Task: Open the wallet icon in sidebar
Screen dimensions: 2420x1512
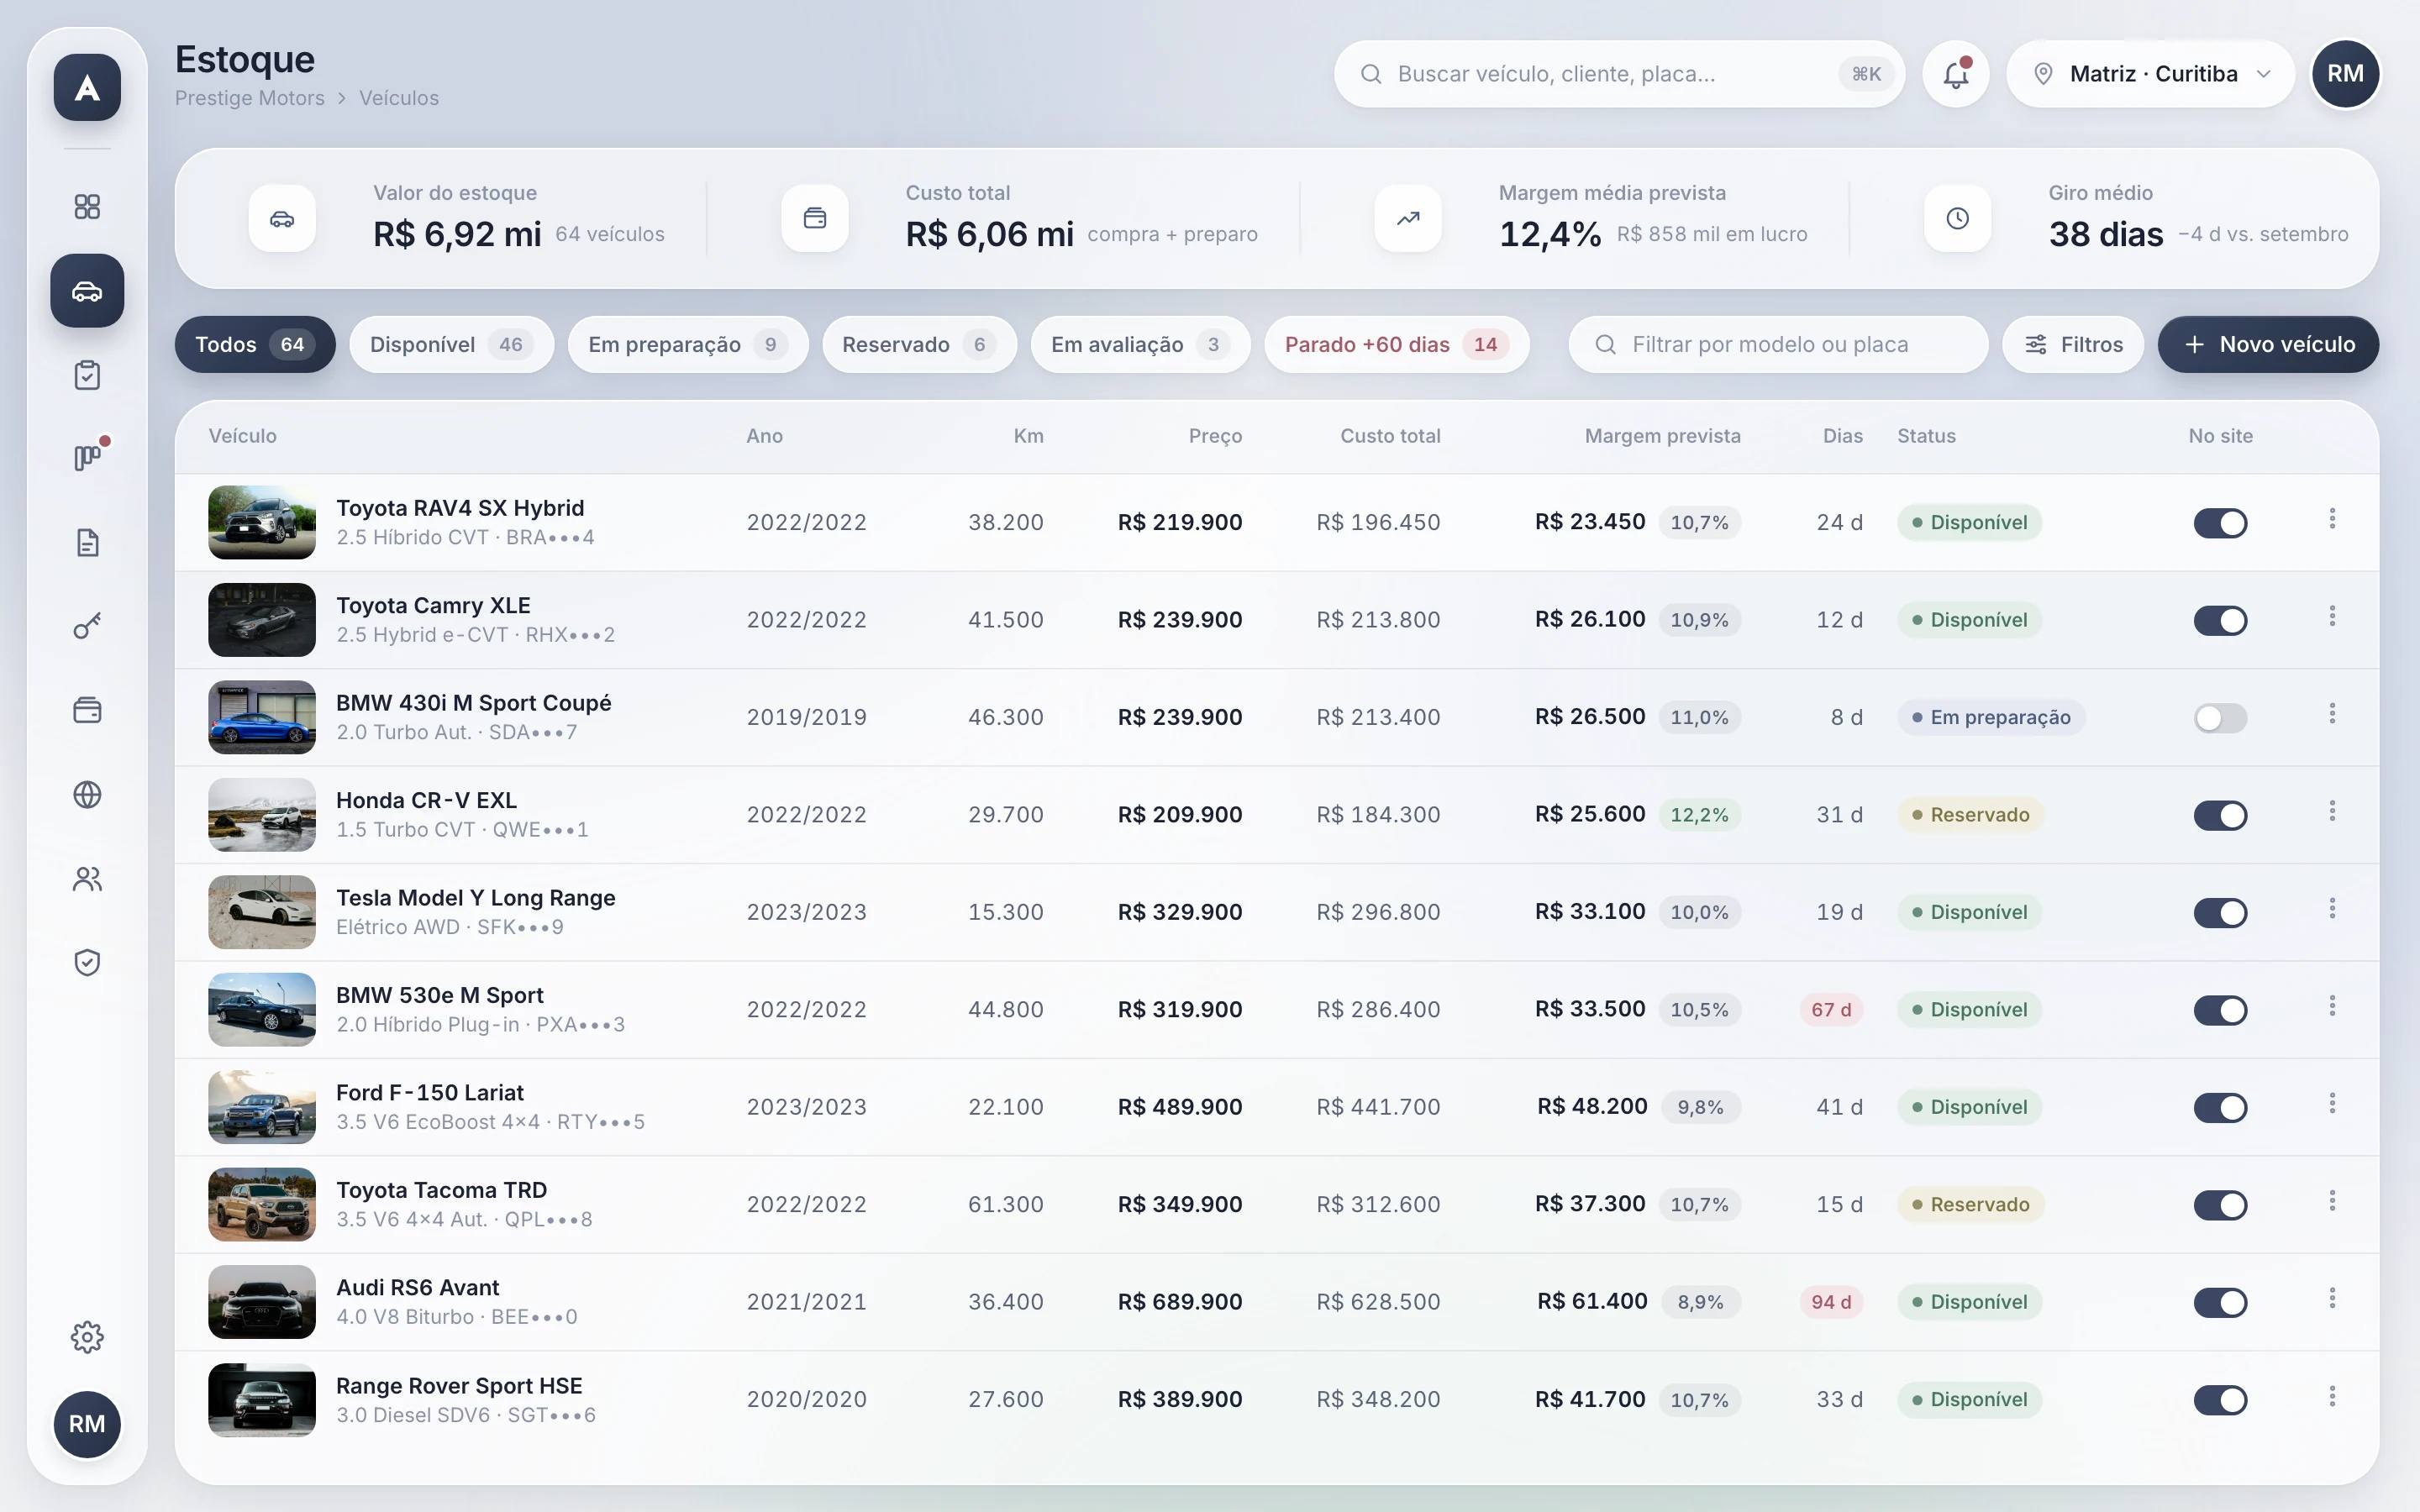Action: (87, 711)
